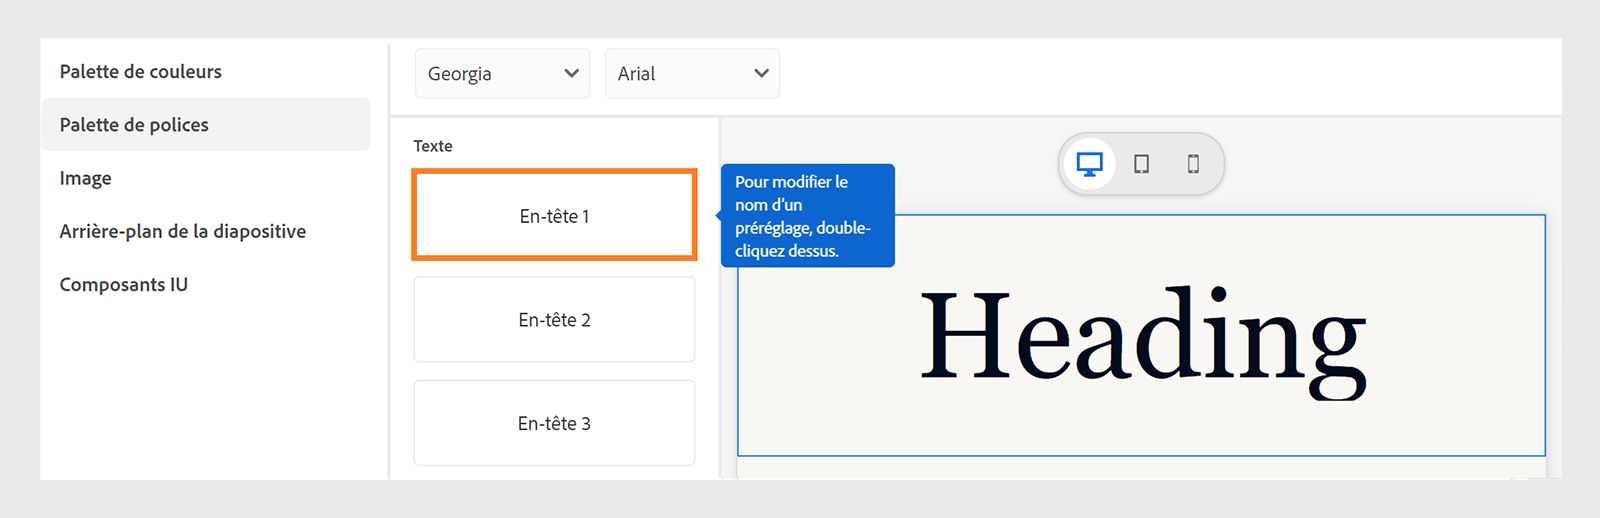Switch to desktop preview icon
The image size is (1600, 518).
(1089, 164)
